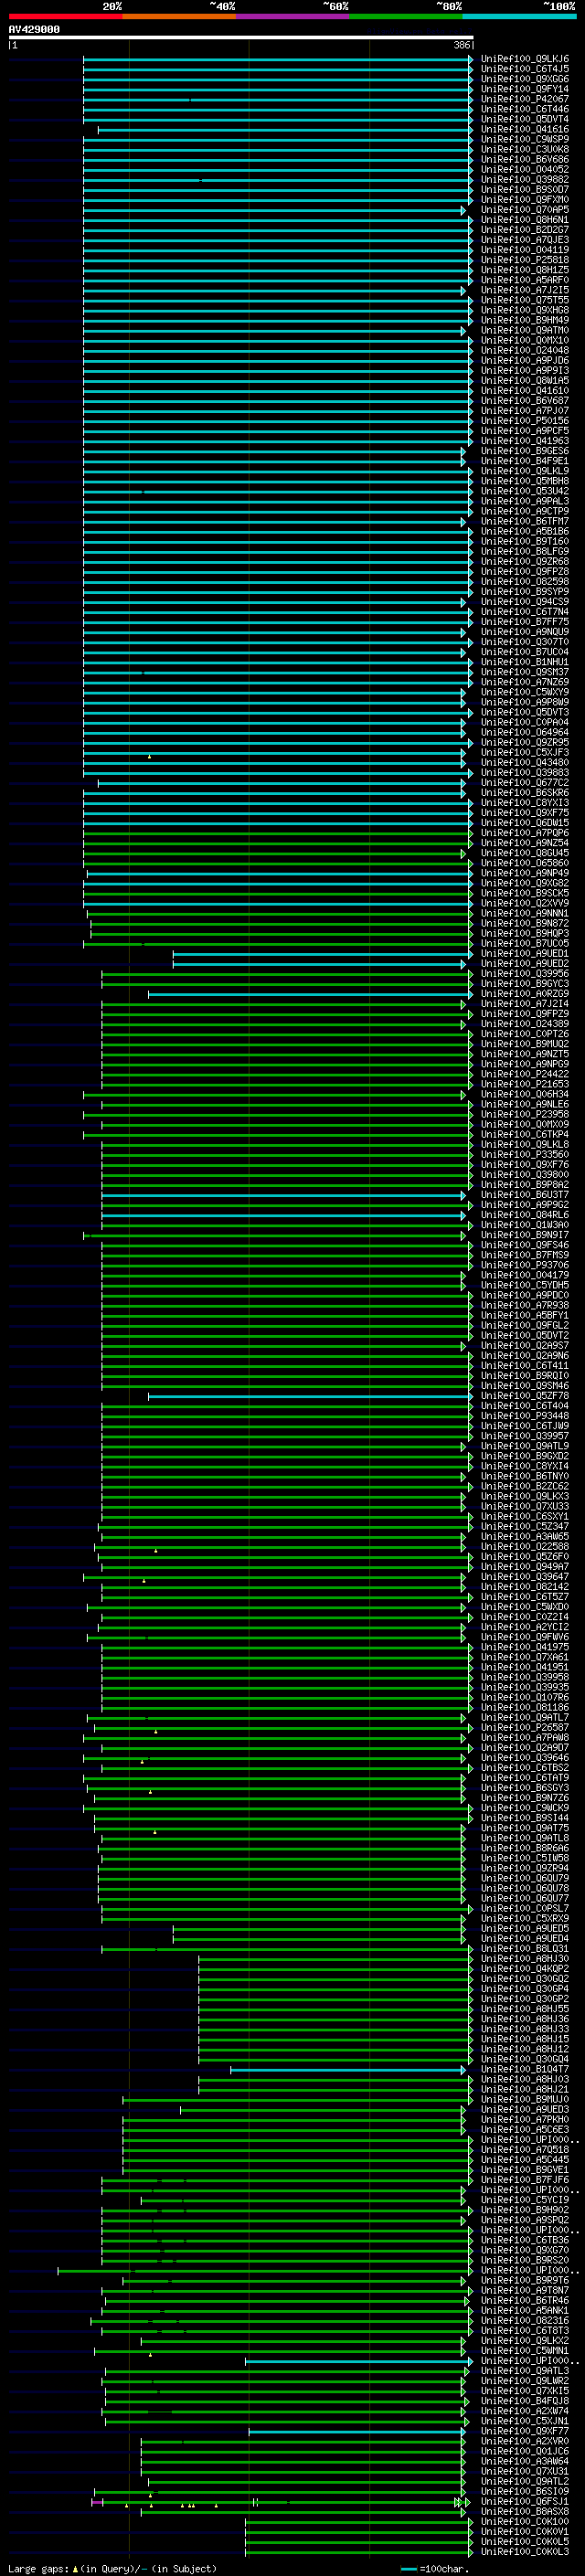Select hit label UniRef100_Q9FGL2

coord(525,1325)
